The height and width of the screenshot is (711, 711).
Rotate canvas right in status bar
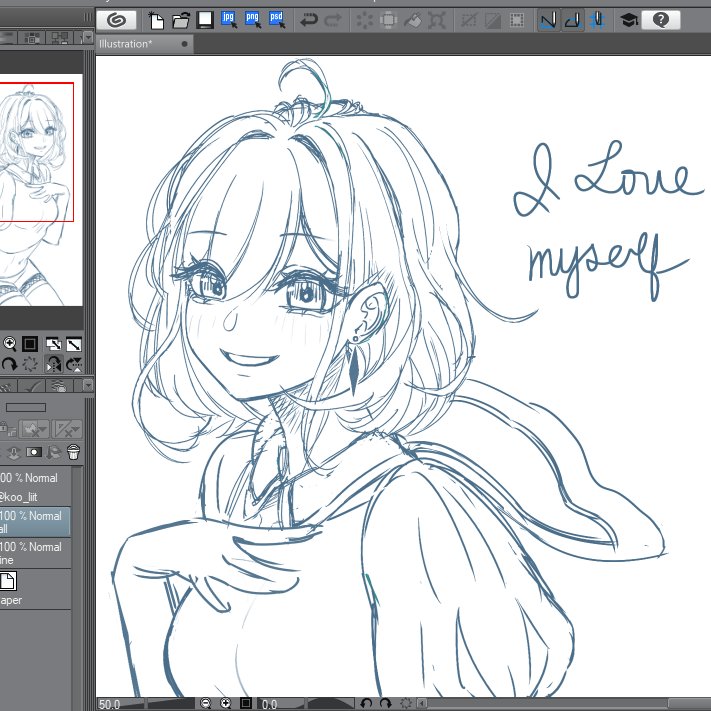pos(385,703)
